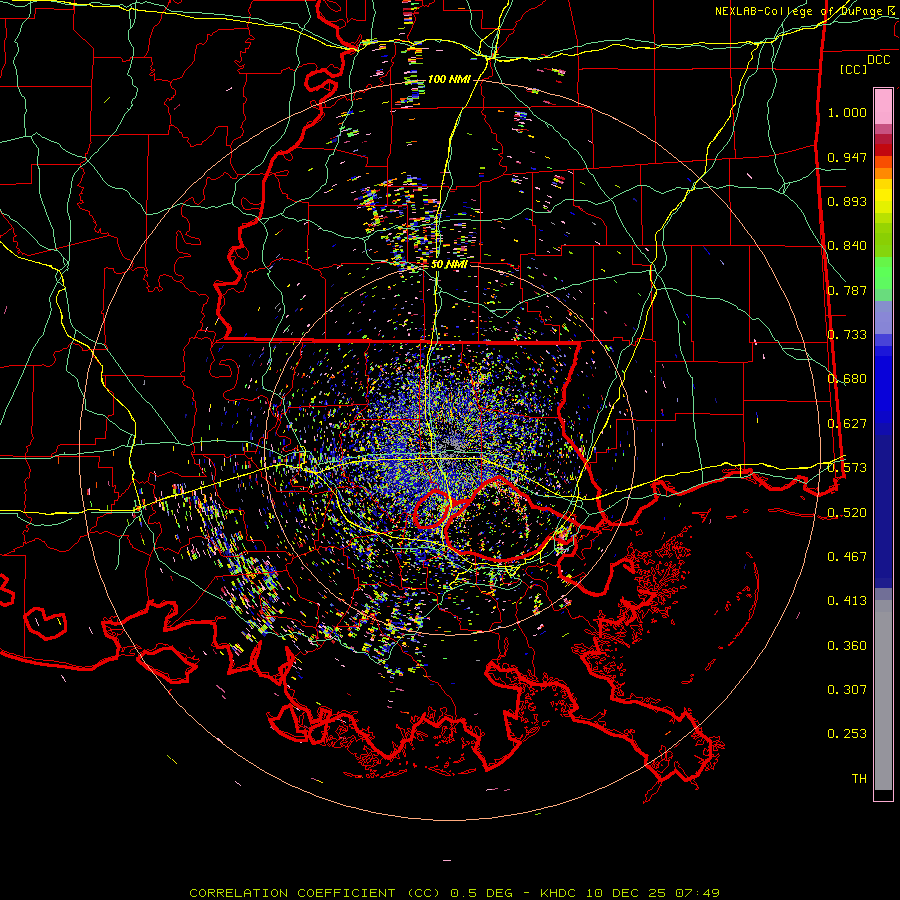Click the 100 NMI range ring label
The width and height of the screenshot is (900, 900).
point(449,79)
